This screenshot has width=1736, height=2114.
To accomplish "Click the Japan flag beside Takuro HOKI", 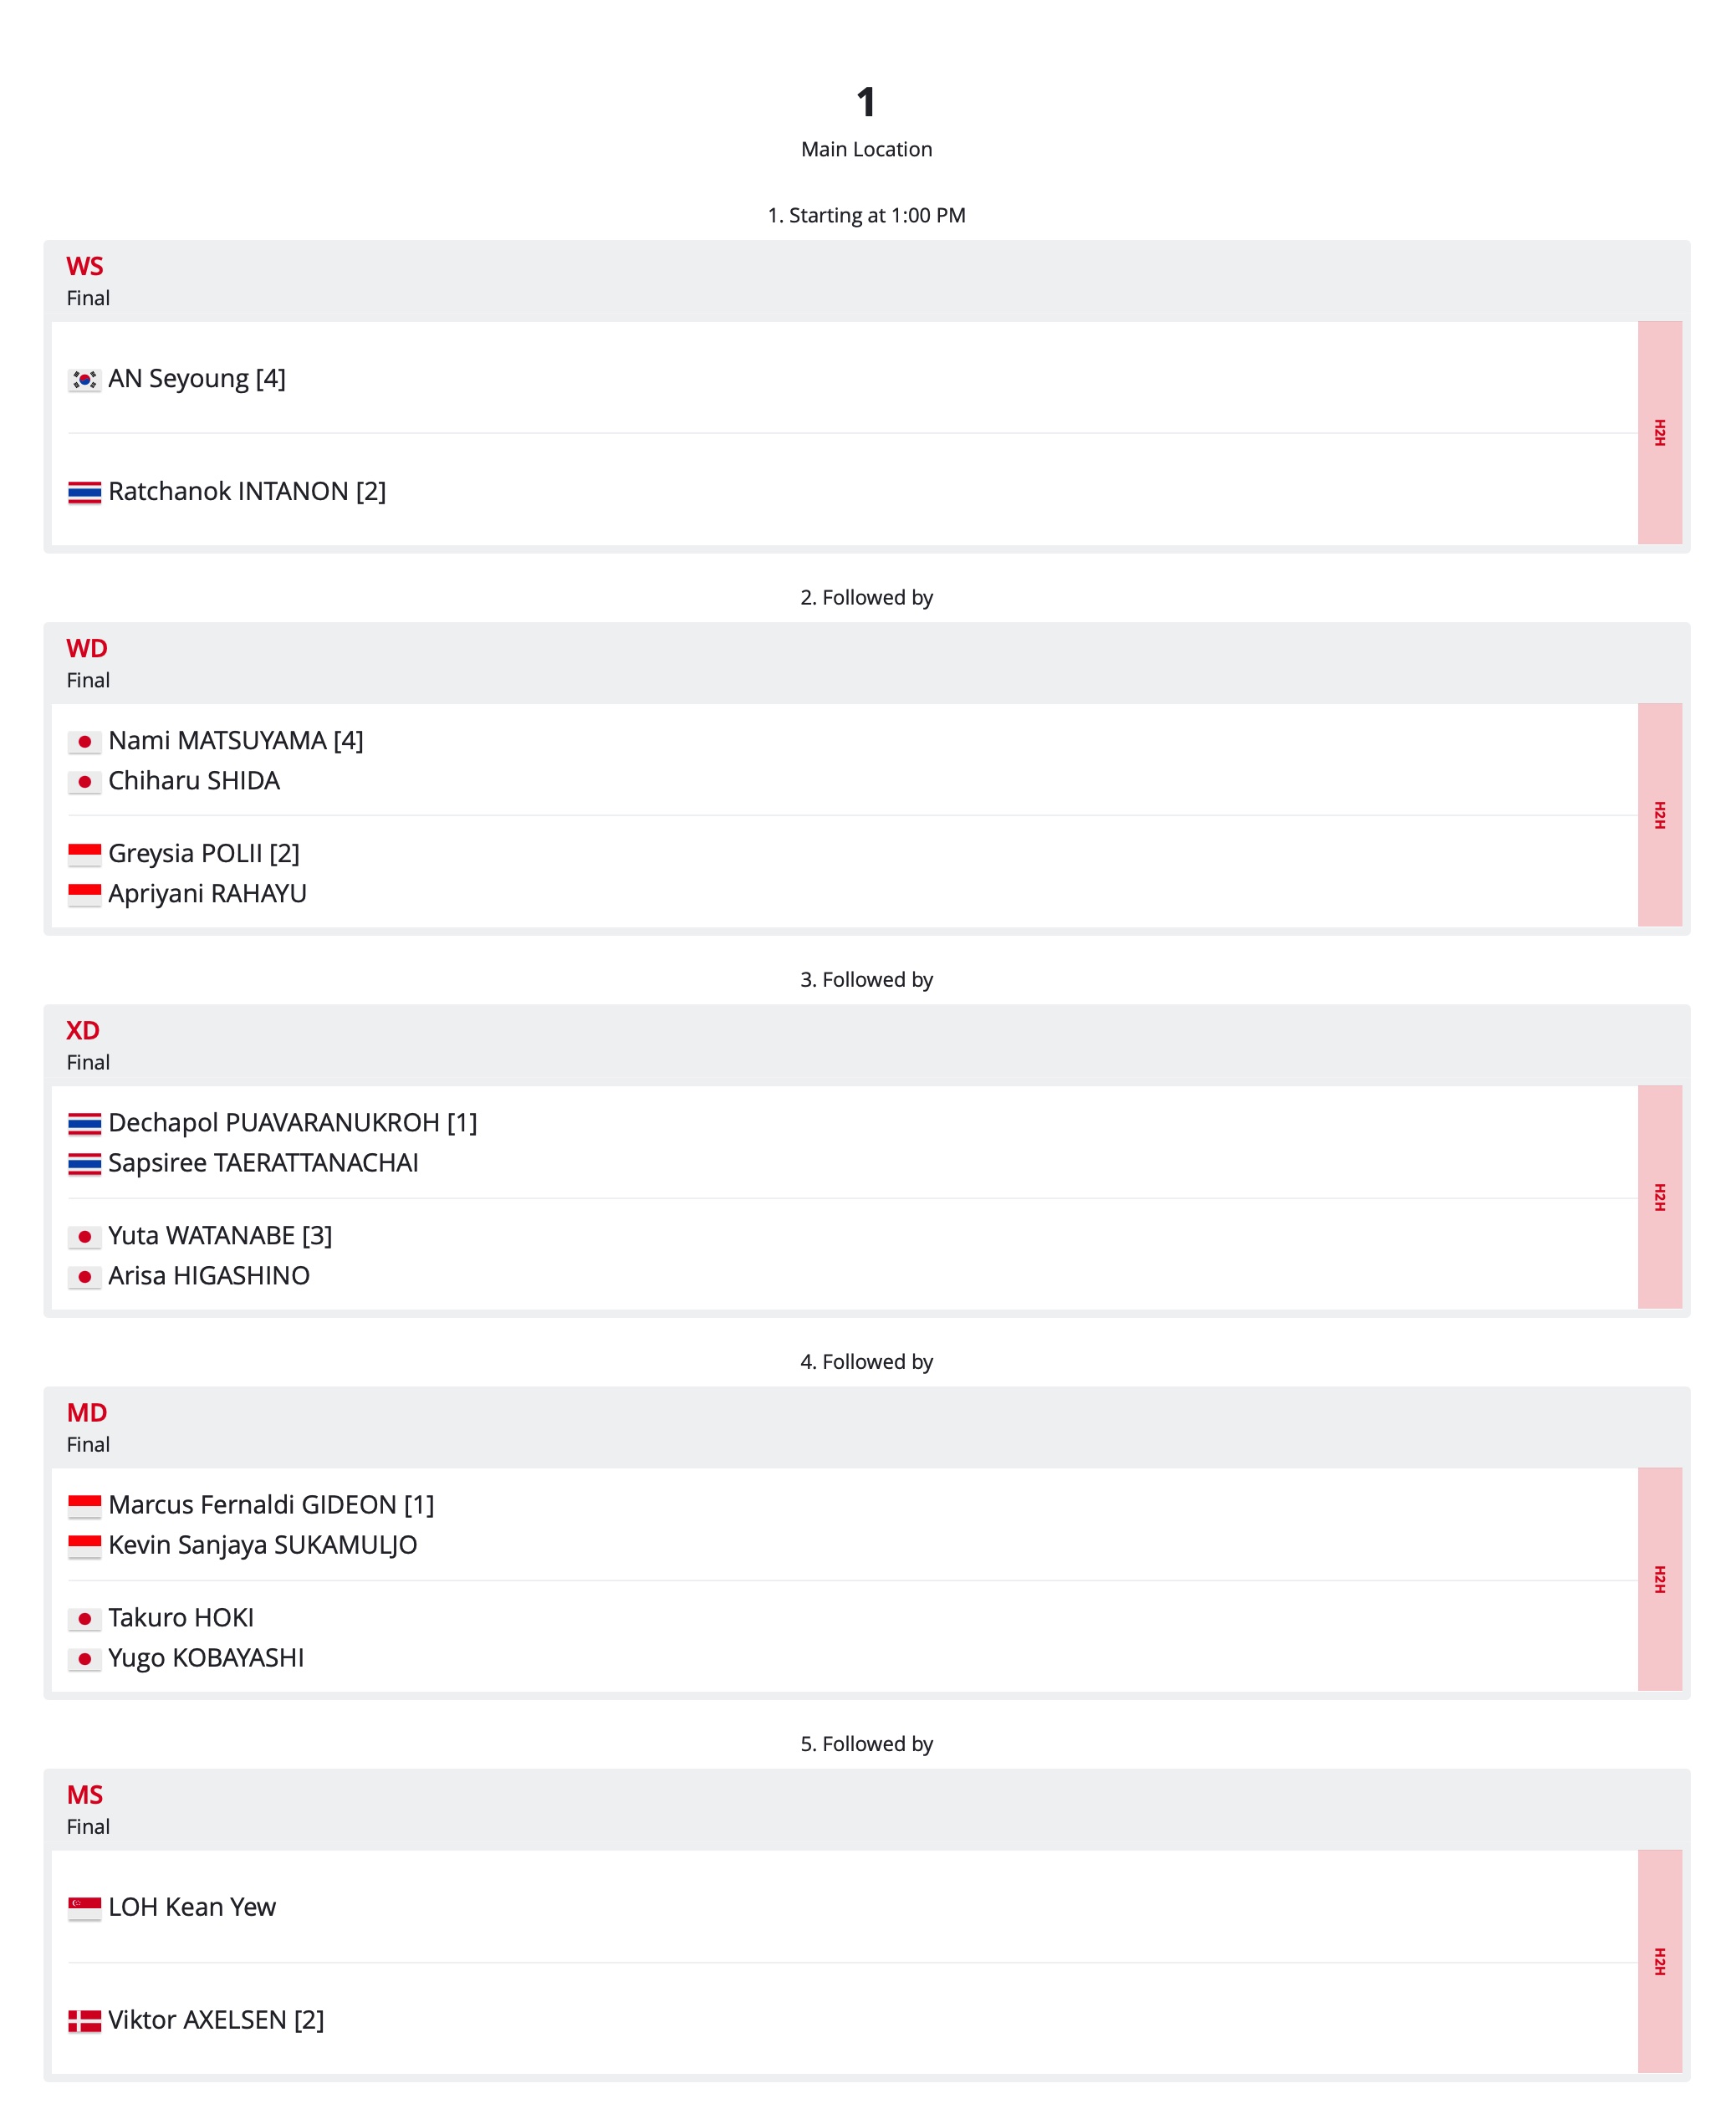I will point(84,1619).
